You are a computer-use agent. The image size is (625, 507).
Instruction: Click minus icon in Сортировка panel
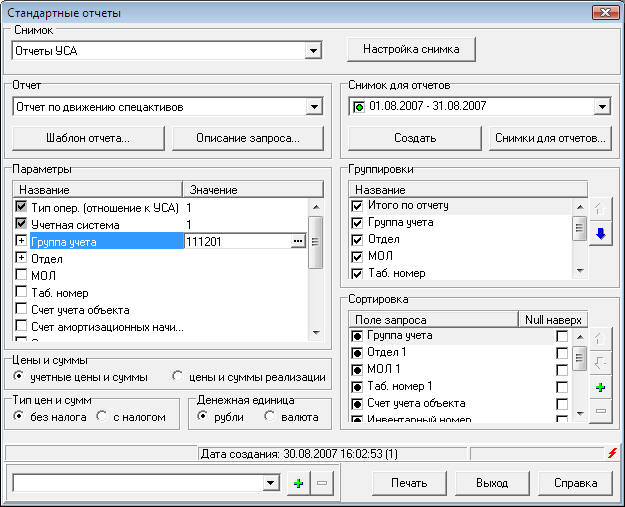[601, 411]
